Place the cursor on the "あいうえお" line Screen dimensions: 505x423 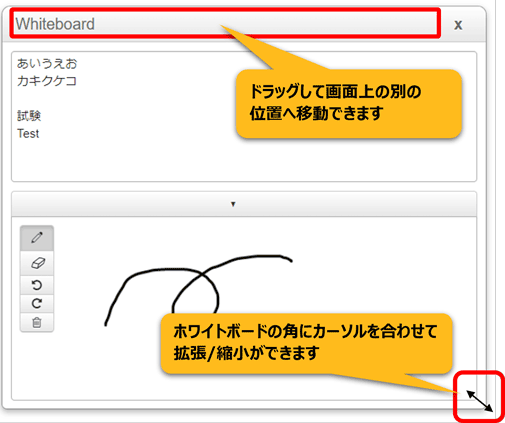point(47,63)
